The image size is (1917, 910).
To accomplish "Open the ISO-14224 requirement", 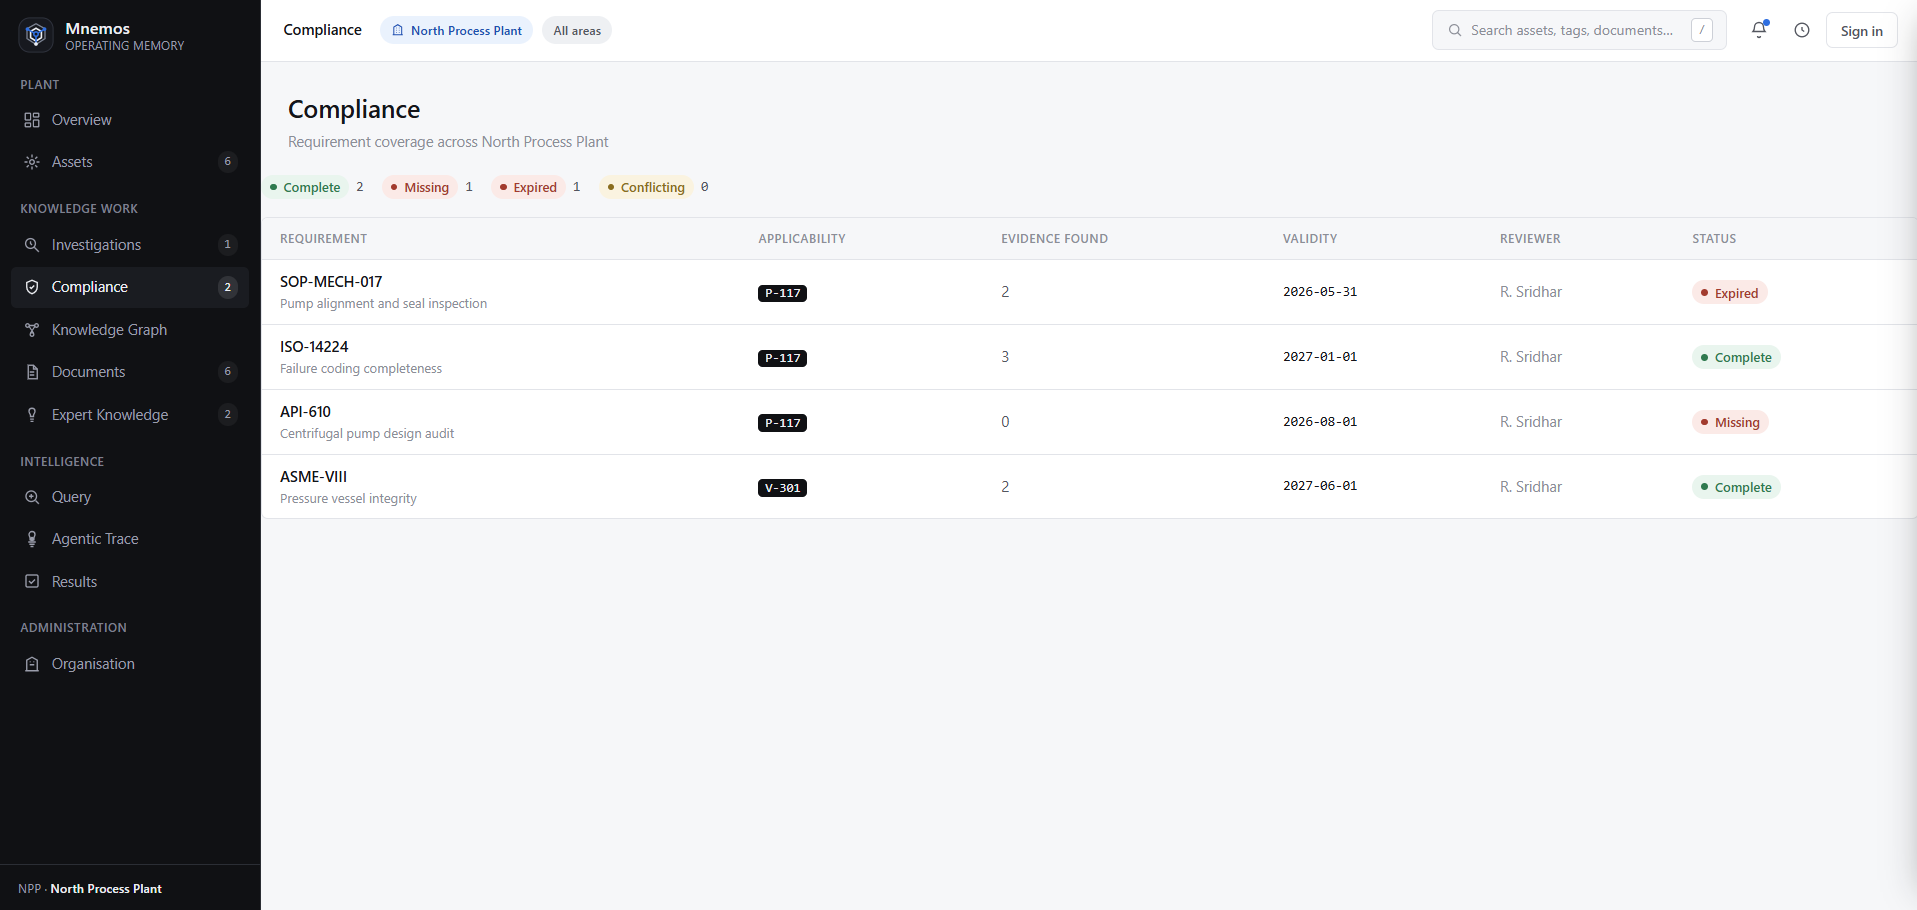I will pyautogui.click(x=1089, y=357).
